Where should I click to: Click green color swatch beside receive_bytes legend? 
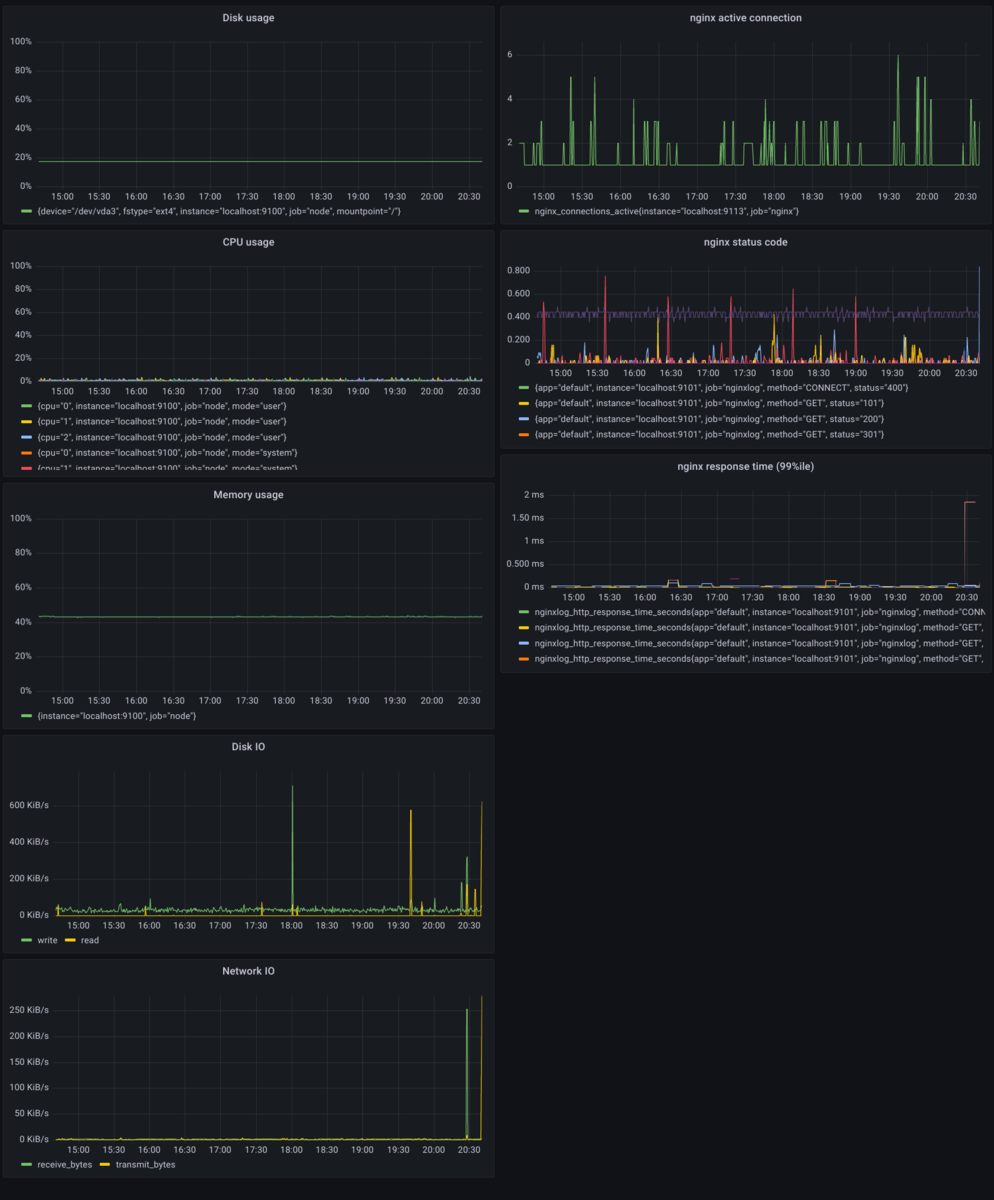tap(27, 1164)
